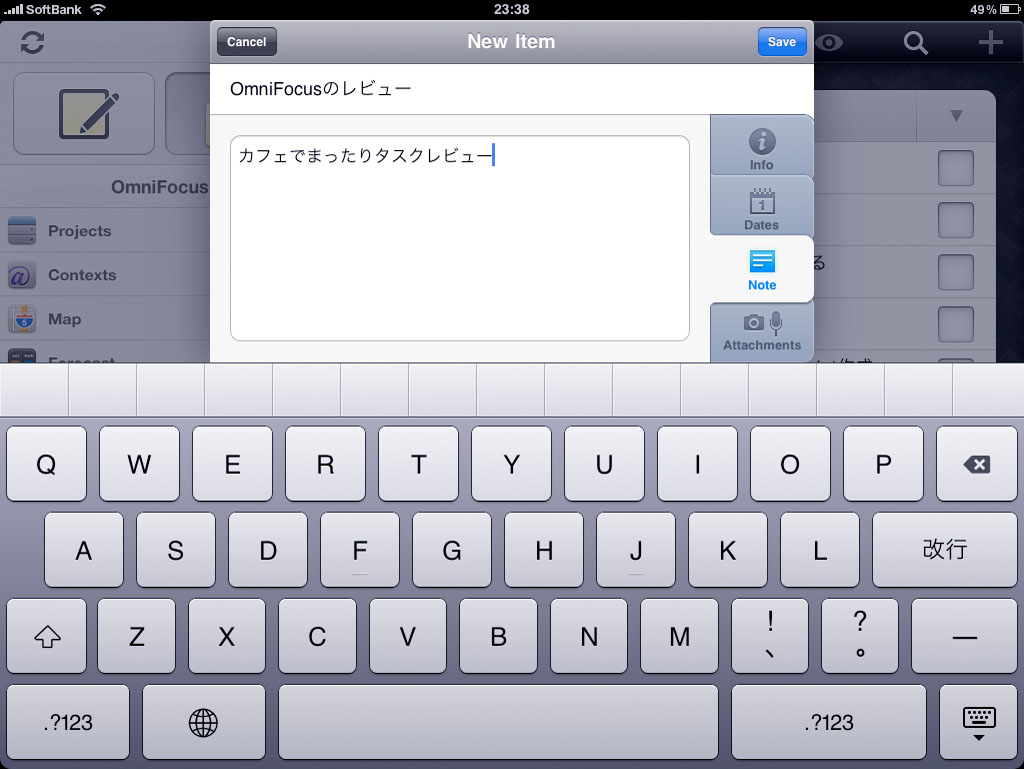
Task: Tap the M key
Action: pyautogui.click(x=679, y=636)
